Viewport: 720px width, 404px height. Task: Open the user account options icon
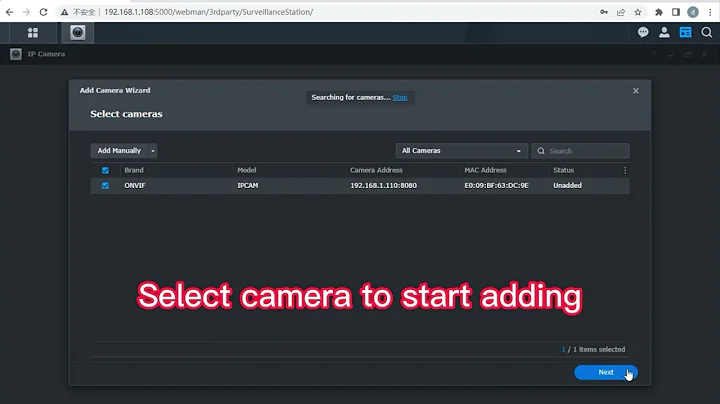pyautogui.click(x=664, y=32)
